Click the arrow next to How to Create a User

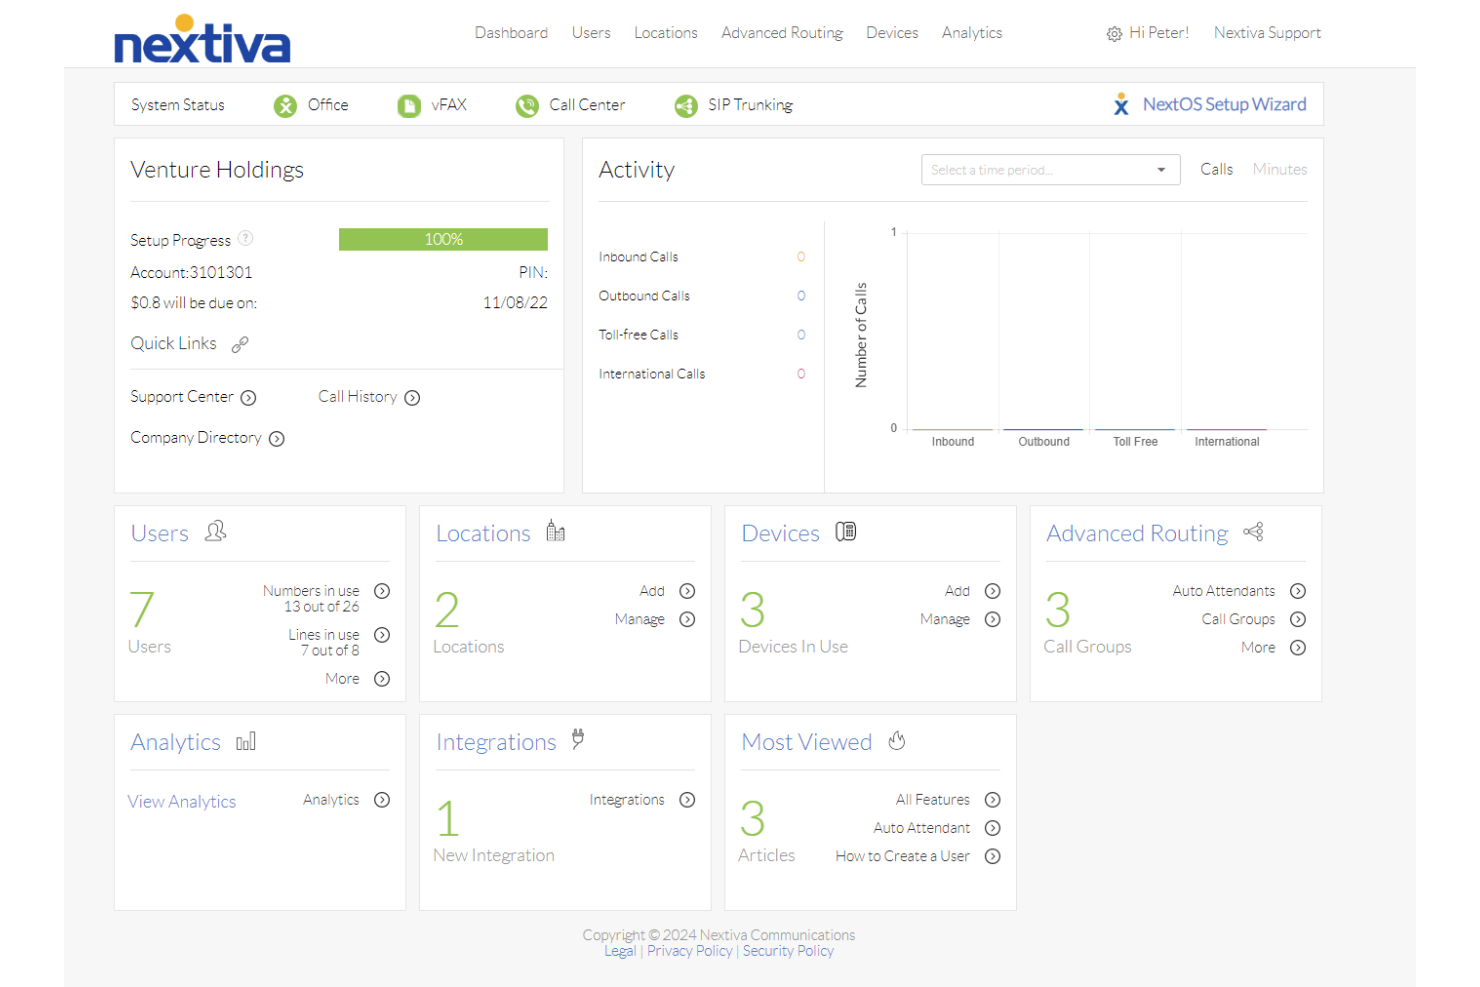click(993, 856)
